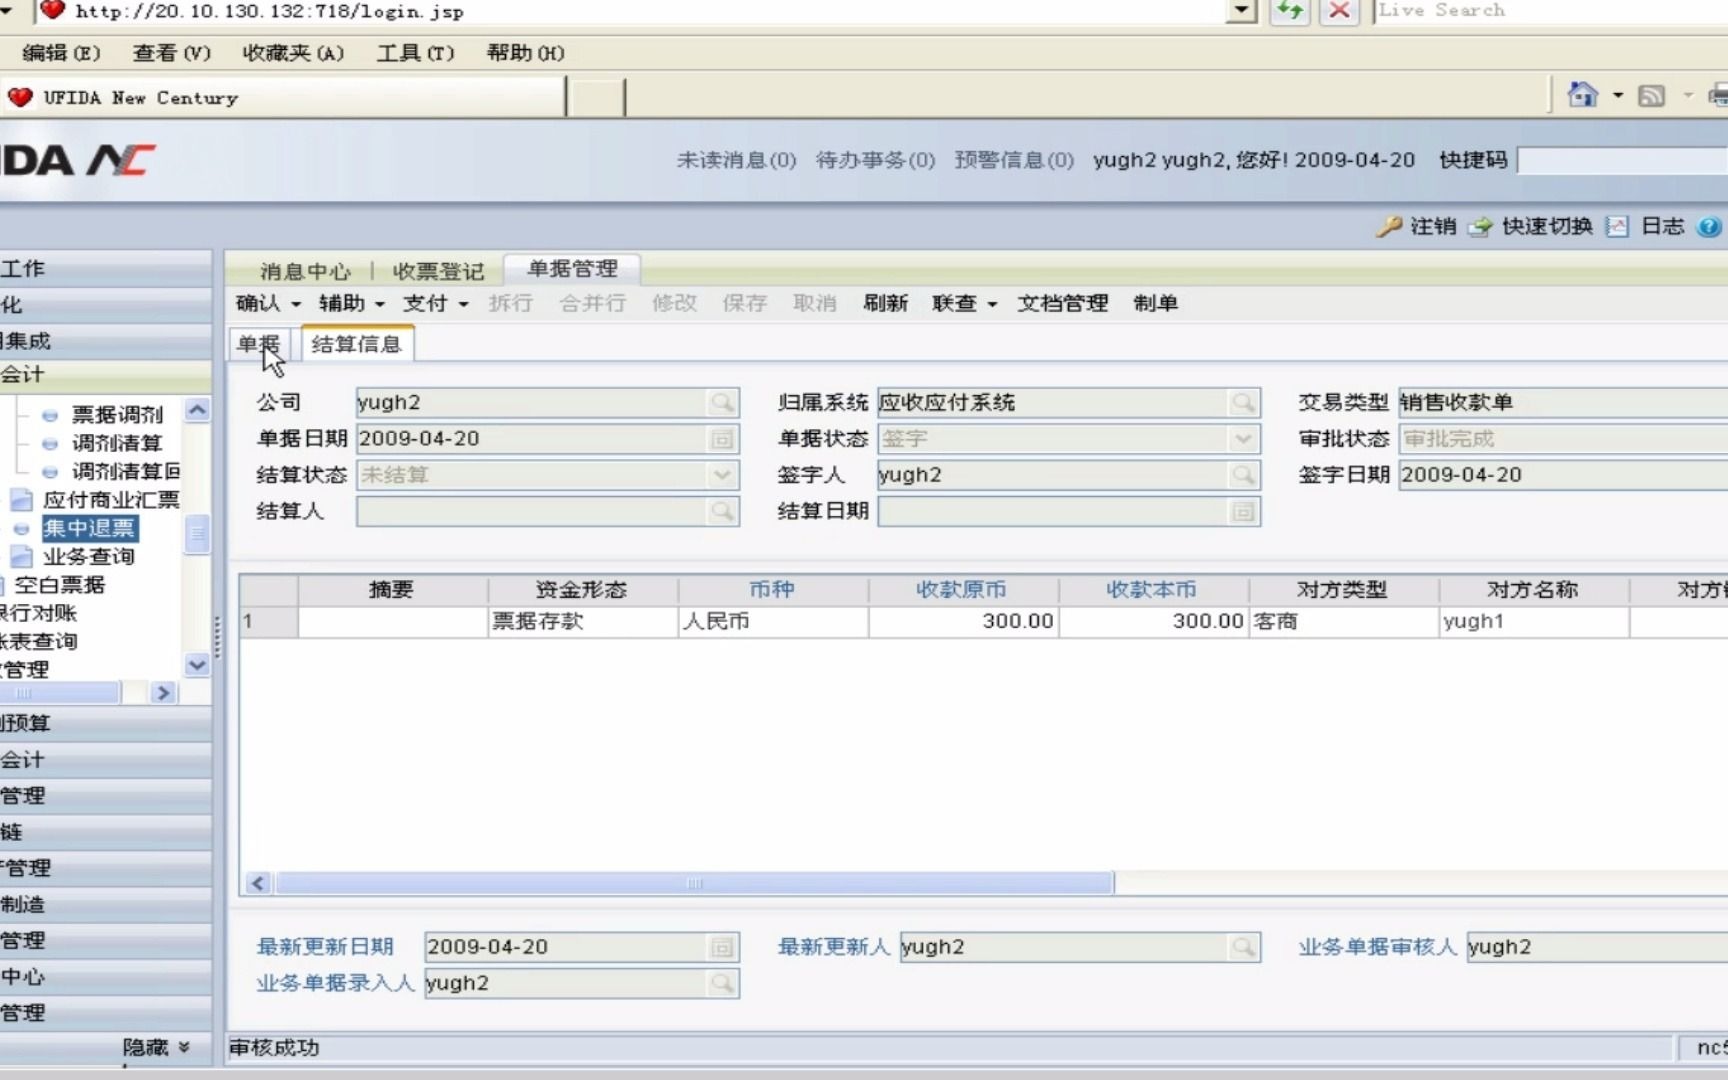Click sidebar tree scroll-up arrow

(x=197, y=410)
